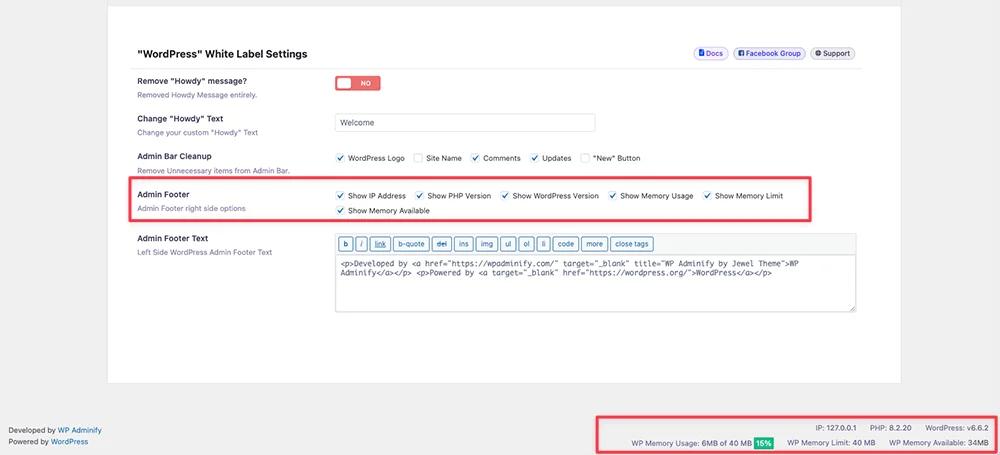Image resolution: width=1000 pixels, height=455 pixels.
Task: Toggle the Remove Howdy message switch
Action: click(x=358, y=83)
